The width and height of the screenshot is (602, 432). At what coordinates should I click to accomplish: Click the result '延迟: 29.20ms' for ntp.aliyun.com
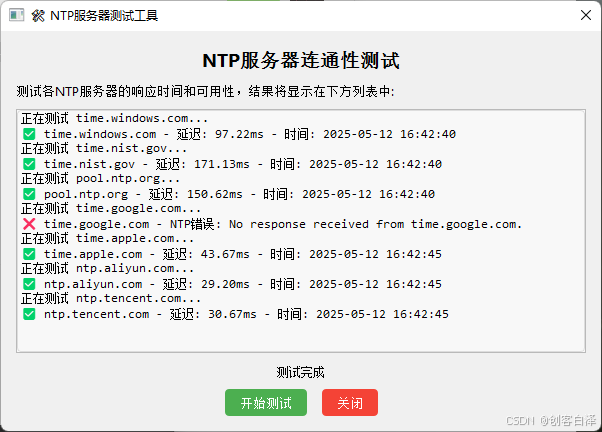pyautogui.click(x=206, y=284)
